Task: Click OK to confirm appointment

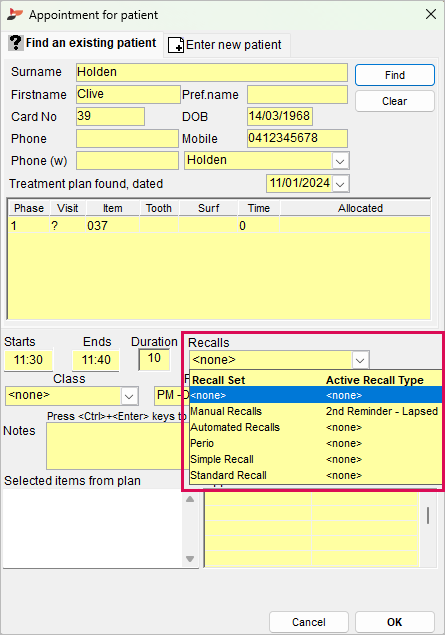Action: [x=395, y=622]
